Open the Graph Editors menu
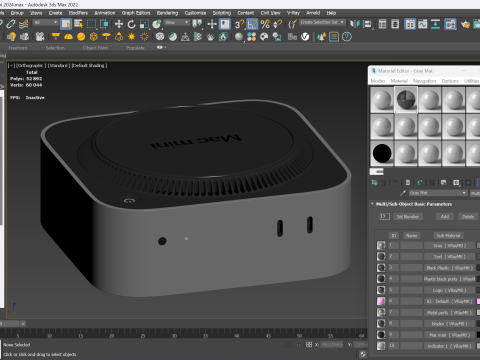This screenshot has height=360, width=480. 136,13
